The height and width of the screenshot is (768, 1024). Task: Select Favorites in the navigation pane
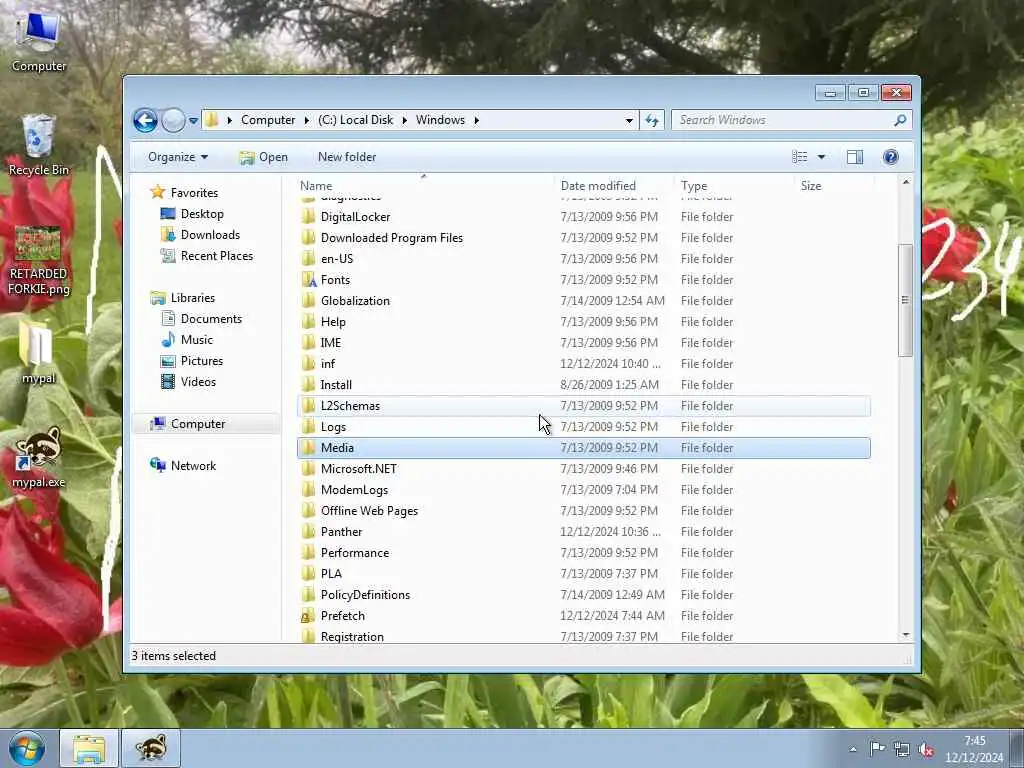pos(194,193)
